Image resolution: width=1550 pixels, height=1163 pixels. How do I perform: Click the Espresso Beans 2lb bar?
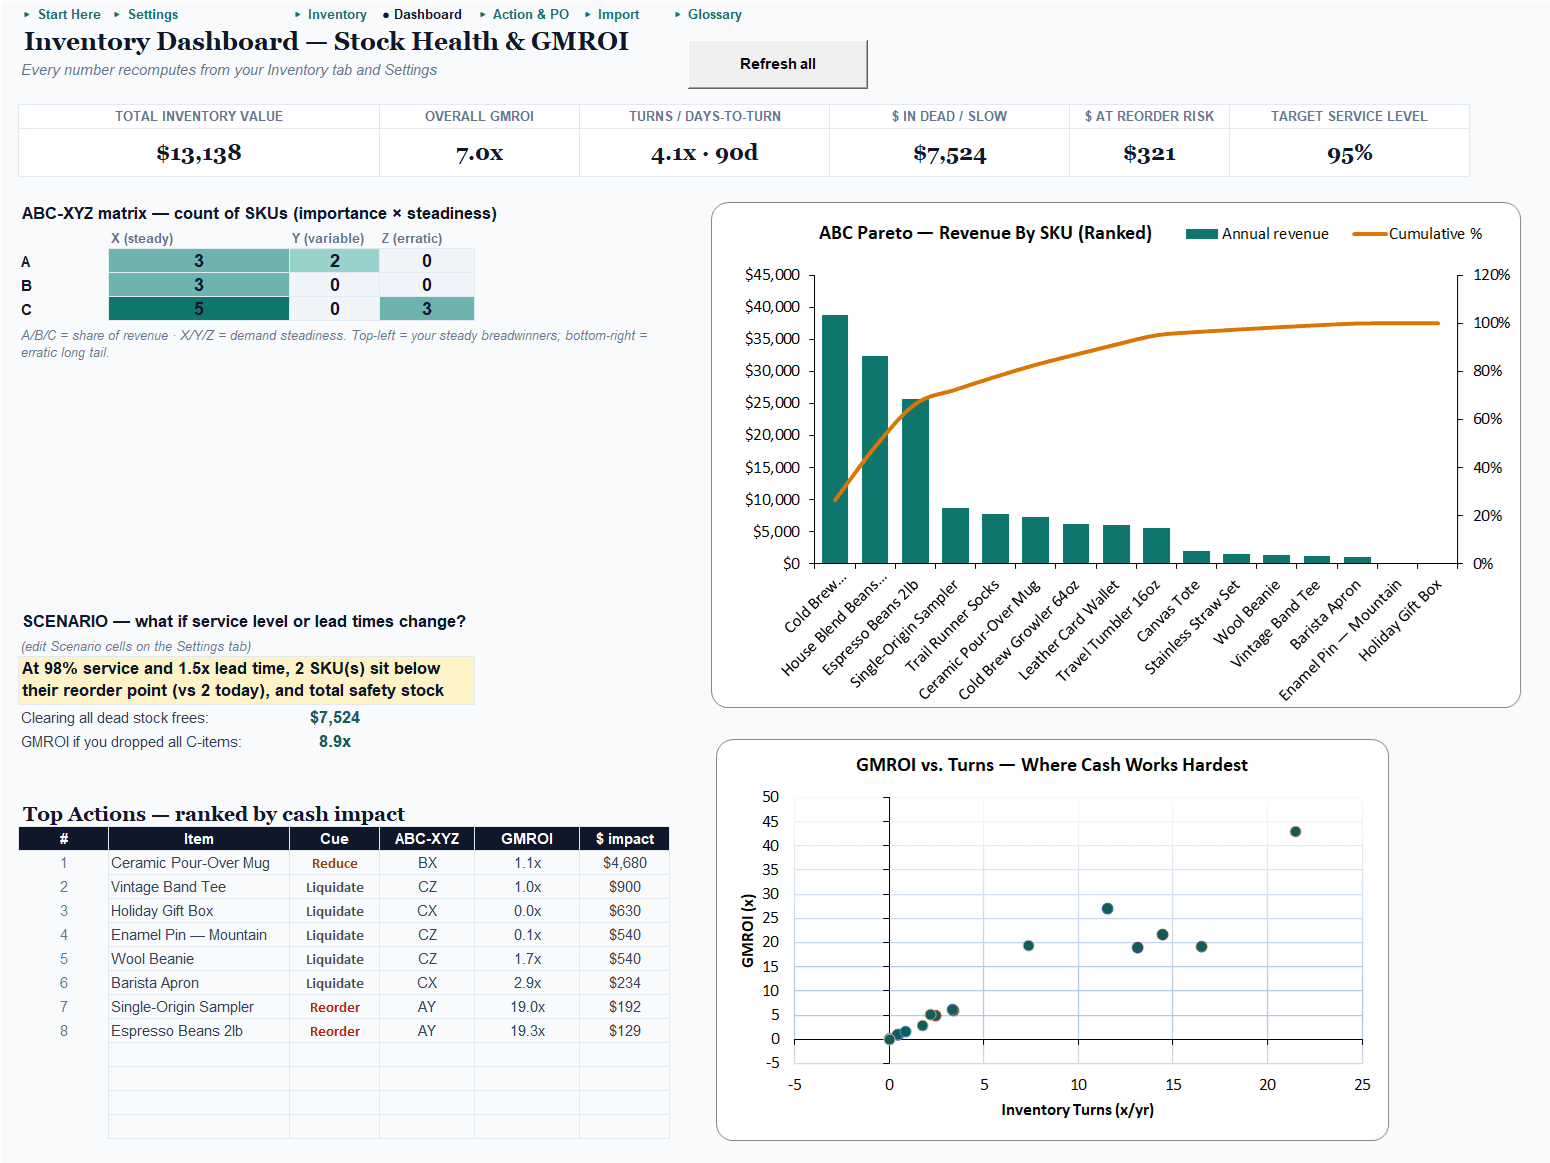click(x=915, y=481)
